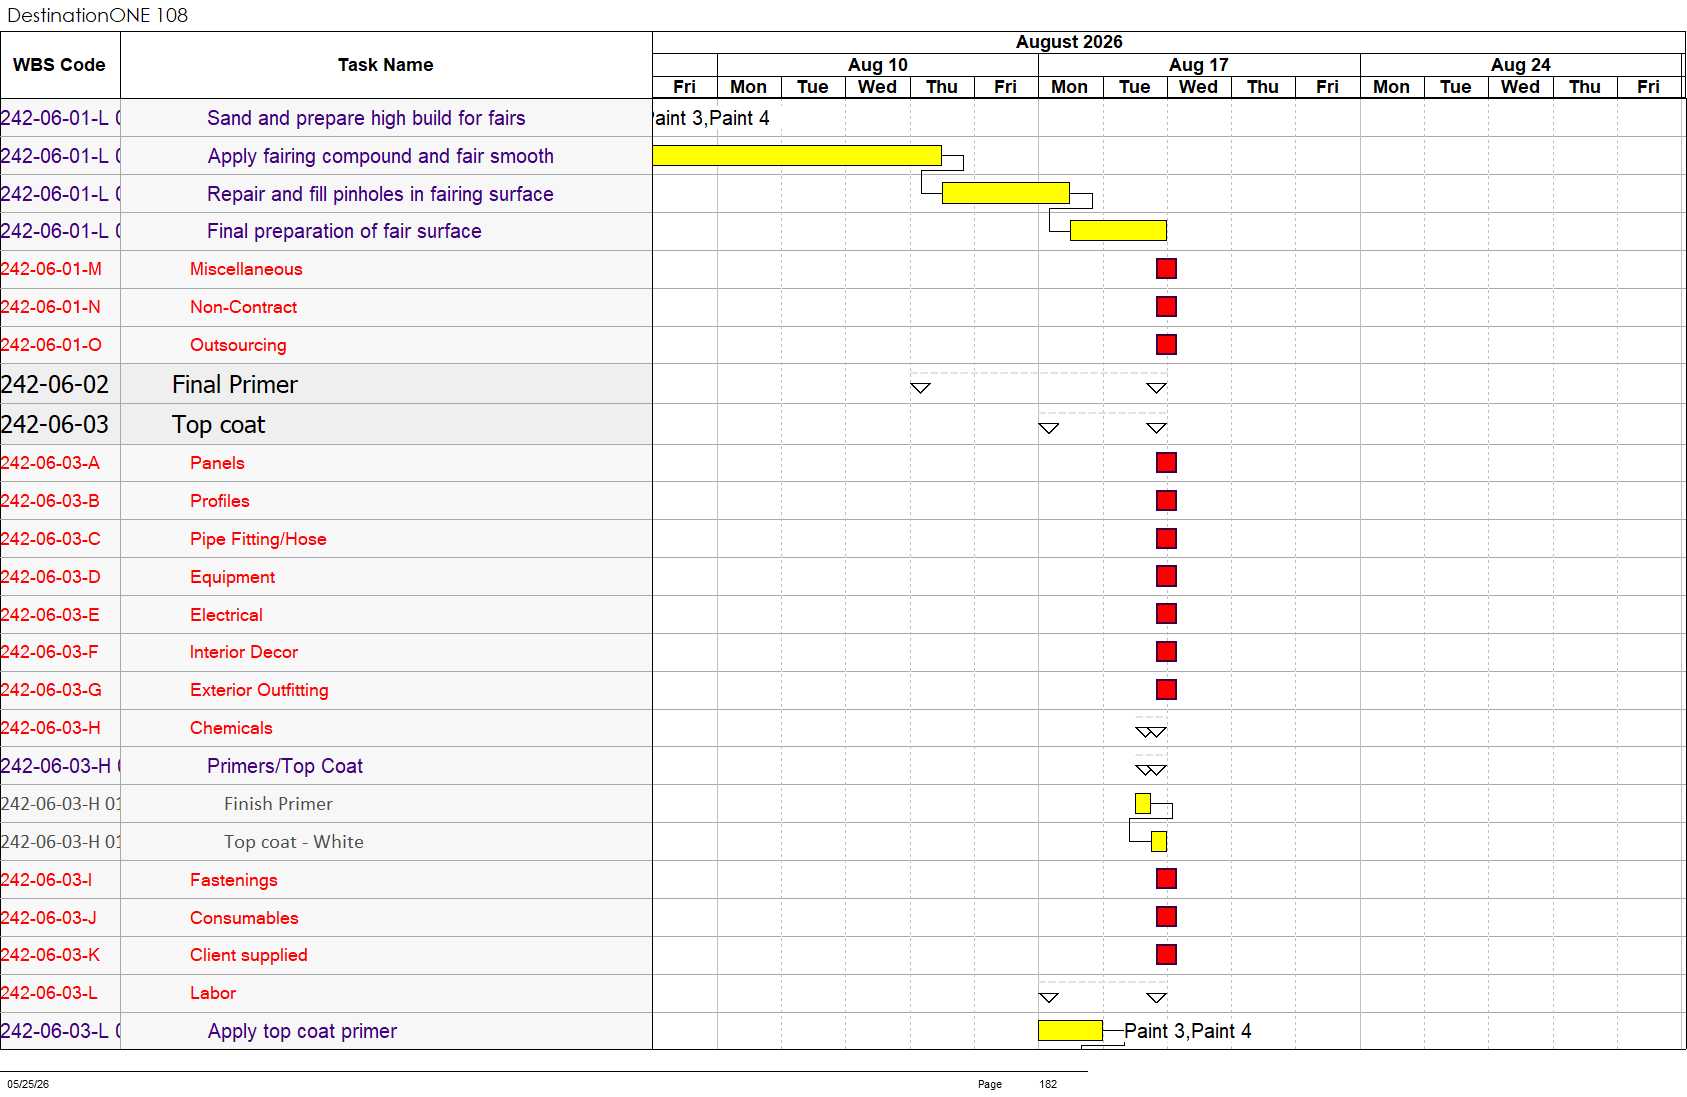This screenshot has height=1097, width=1687.
Task: Click the red Outsourcing milestone square
Action: click(1166, 344)
